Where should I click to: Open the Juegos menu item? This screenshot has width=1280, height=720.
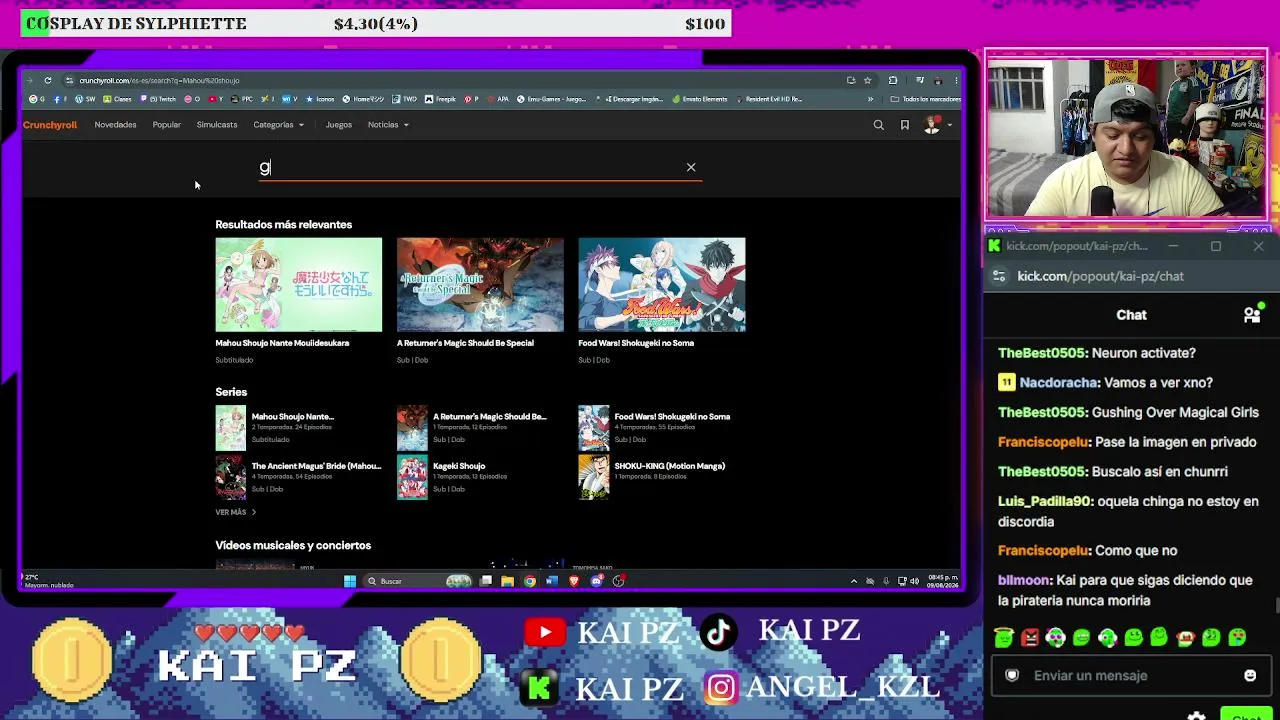(x=338, y=125)
